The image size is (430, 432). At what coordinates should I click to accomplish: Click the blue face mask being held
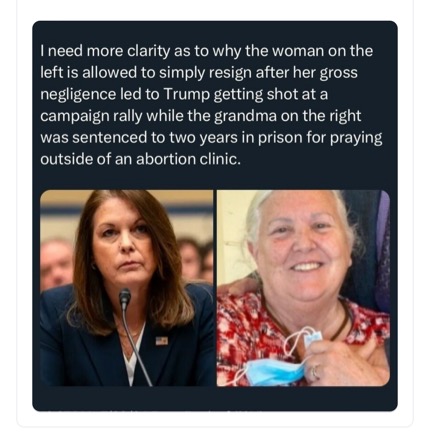coord(273,370)
